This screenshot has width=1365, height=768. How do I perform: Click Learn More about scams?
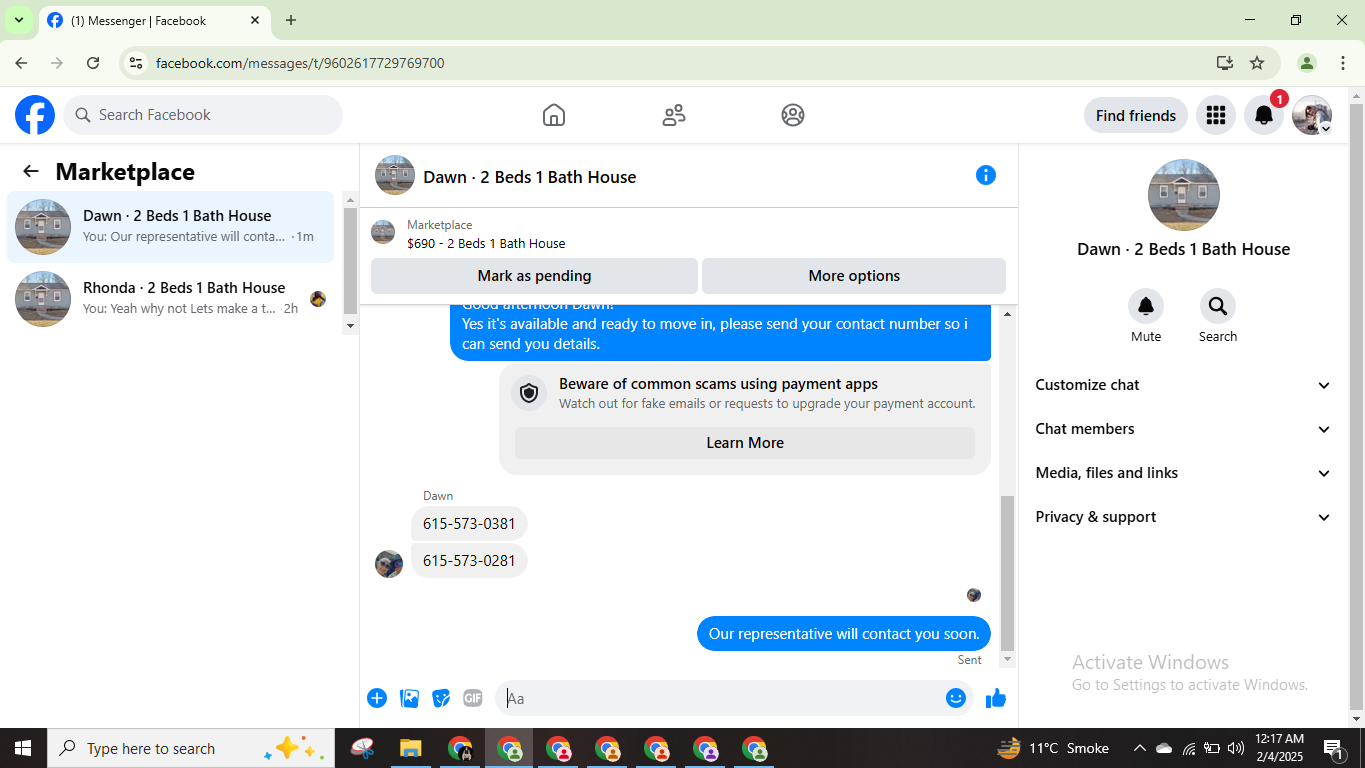745,443
